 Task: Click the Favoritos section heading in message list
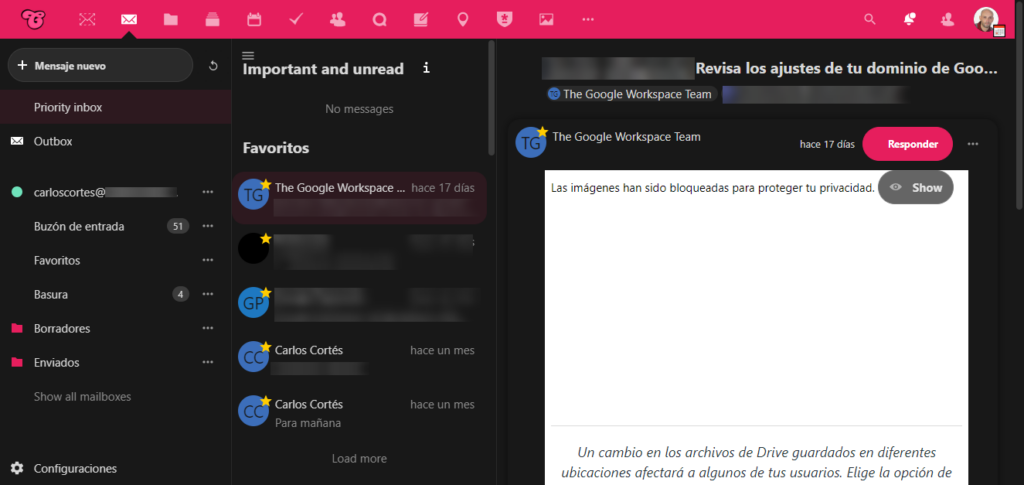coord(276,148)
